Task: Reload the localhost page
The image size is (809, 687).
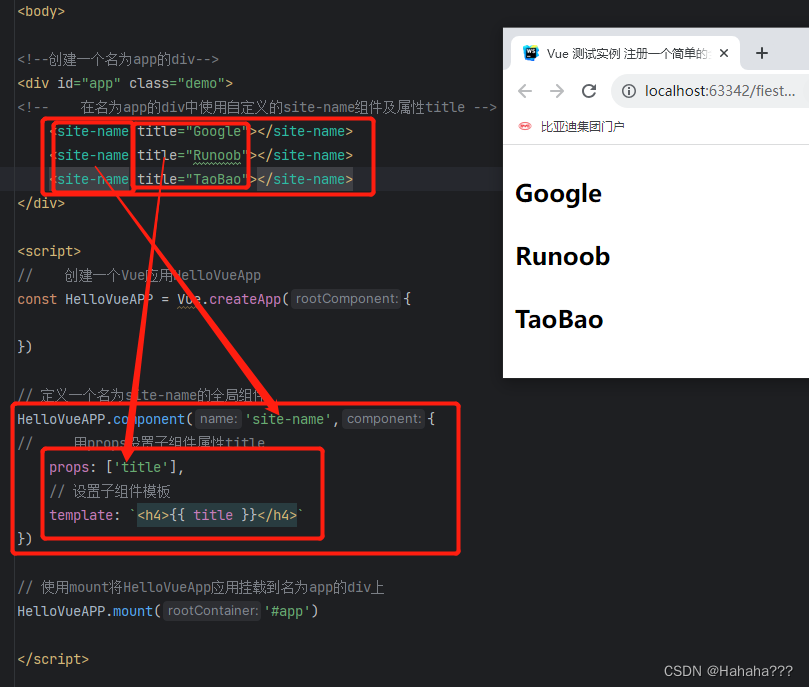Action: pyautogui.click(x=589, y=91)
